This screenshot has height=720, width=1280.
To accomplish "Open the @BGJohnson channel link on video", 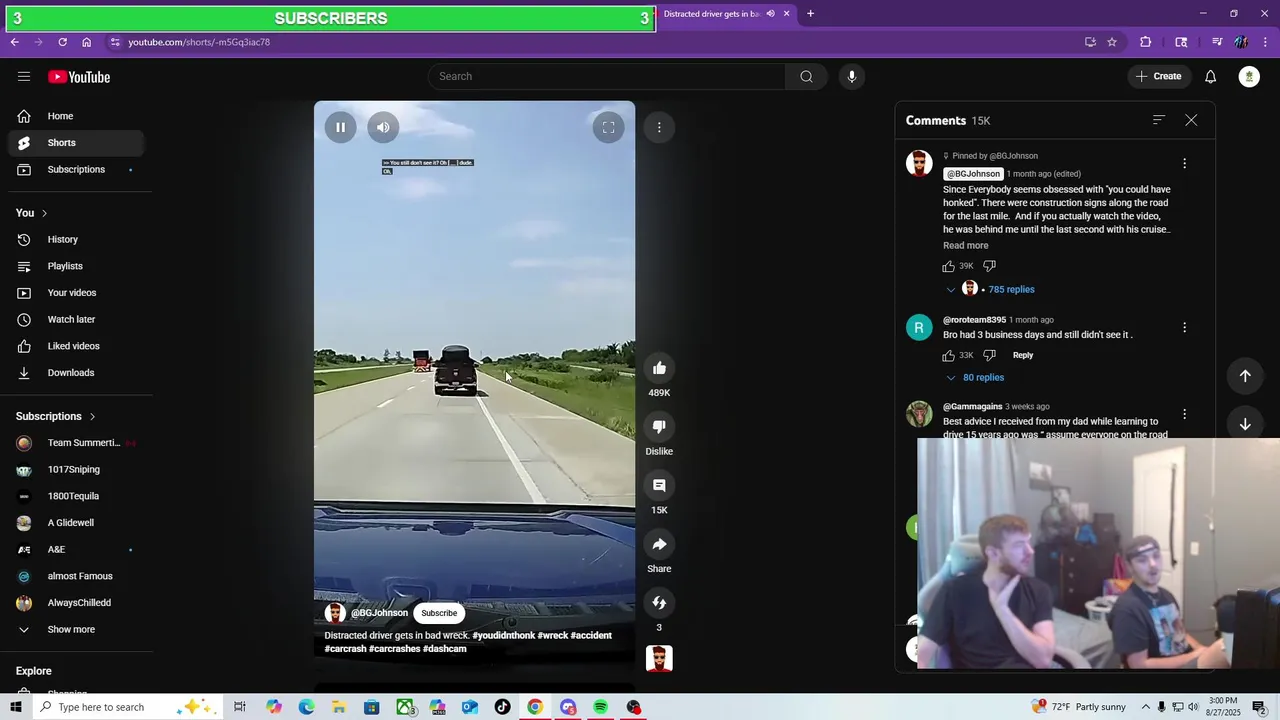I will [x=379, y=613].
